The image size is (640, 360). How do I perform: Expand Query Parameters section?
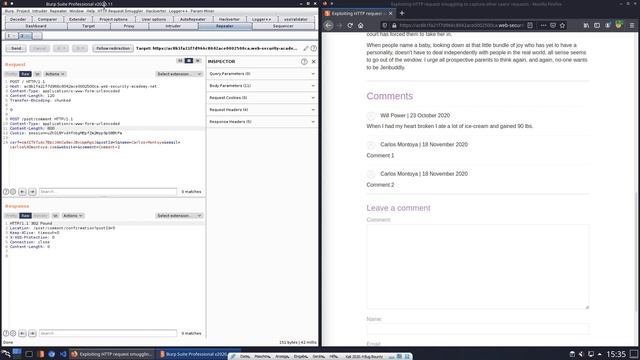[262, 74]
